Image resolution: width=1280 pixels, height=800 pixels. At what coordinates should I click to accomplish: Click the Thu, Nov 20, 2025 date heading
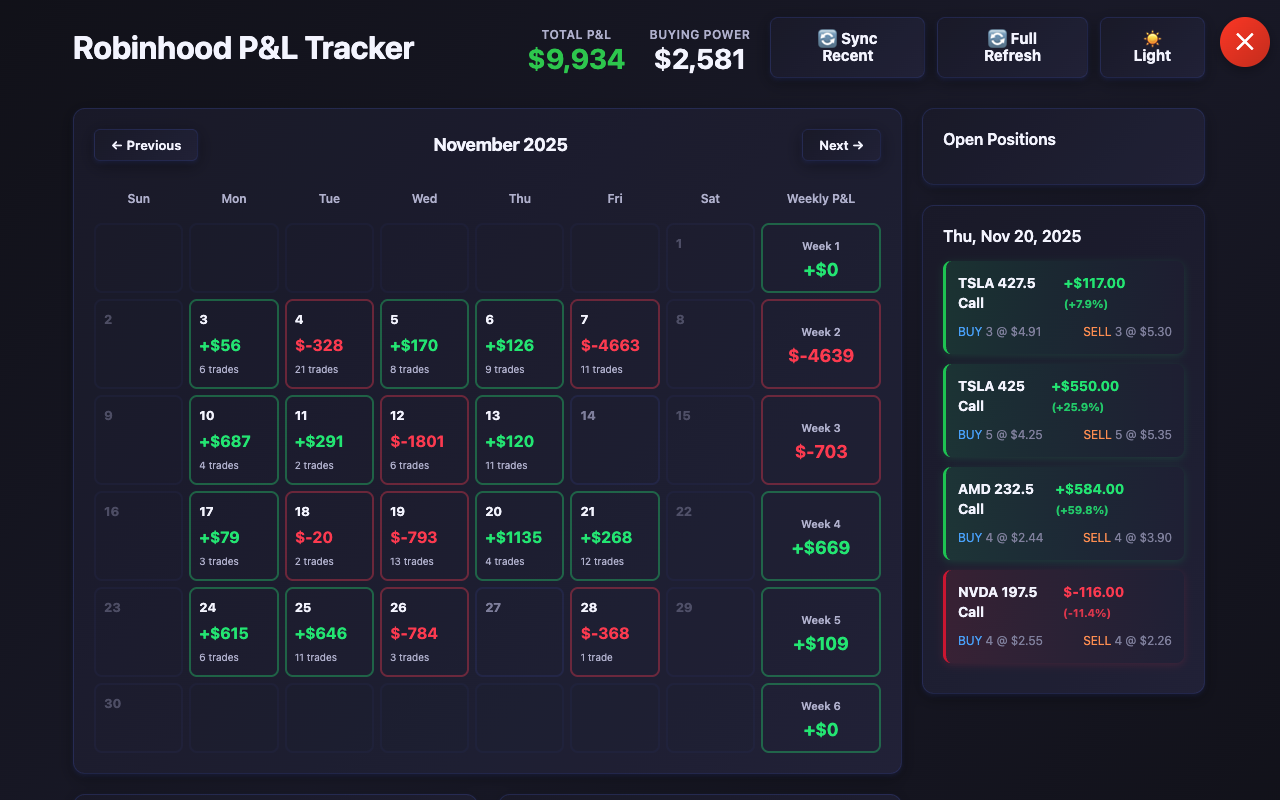(x=1012, y=236)
